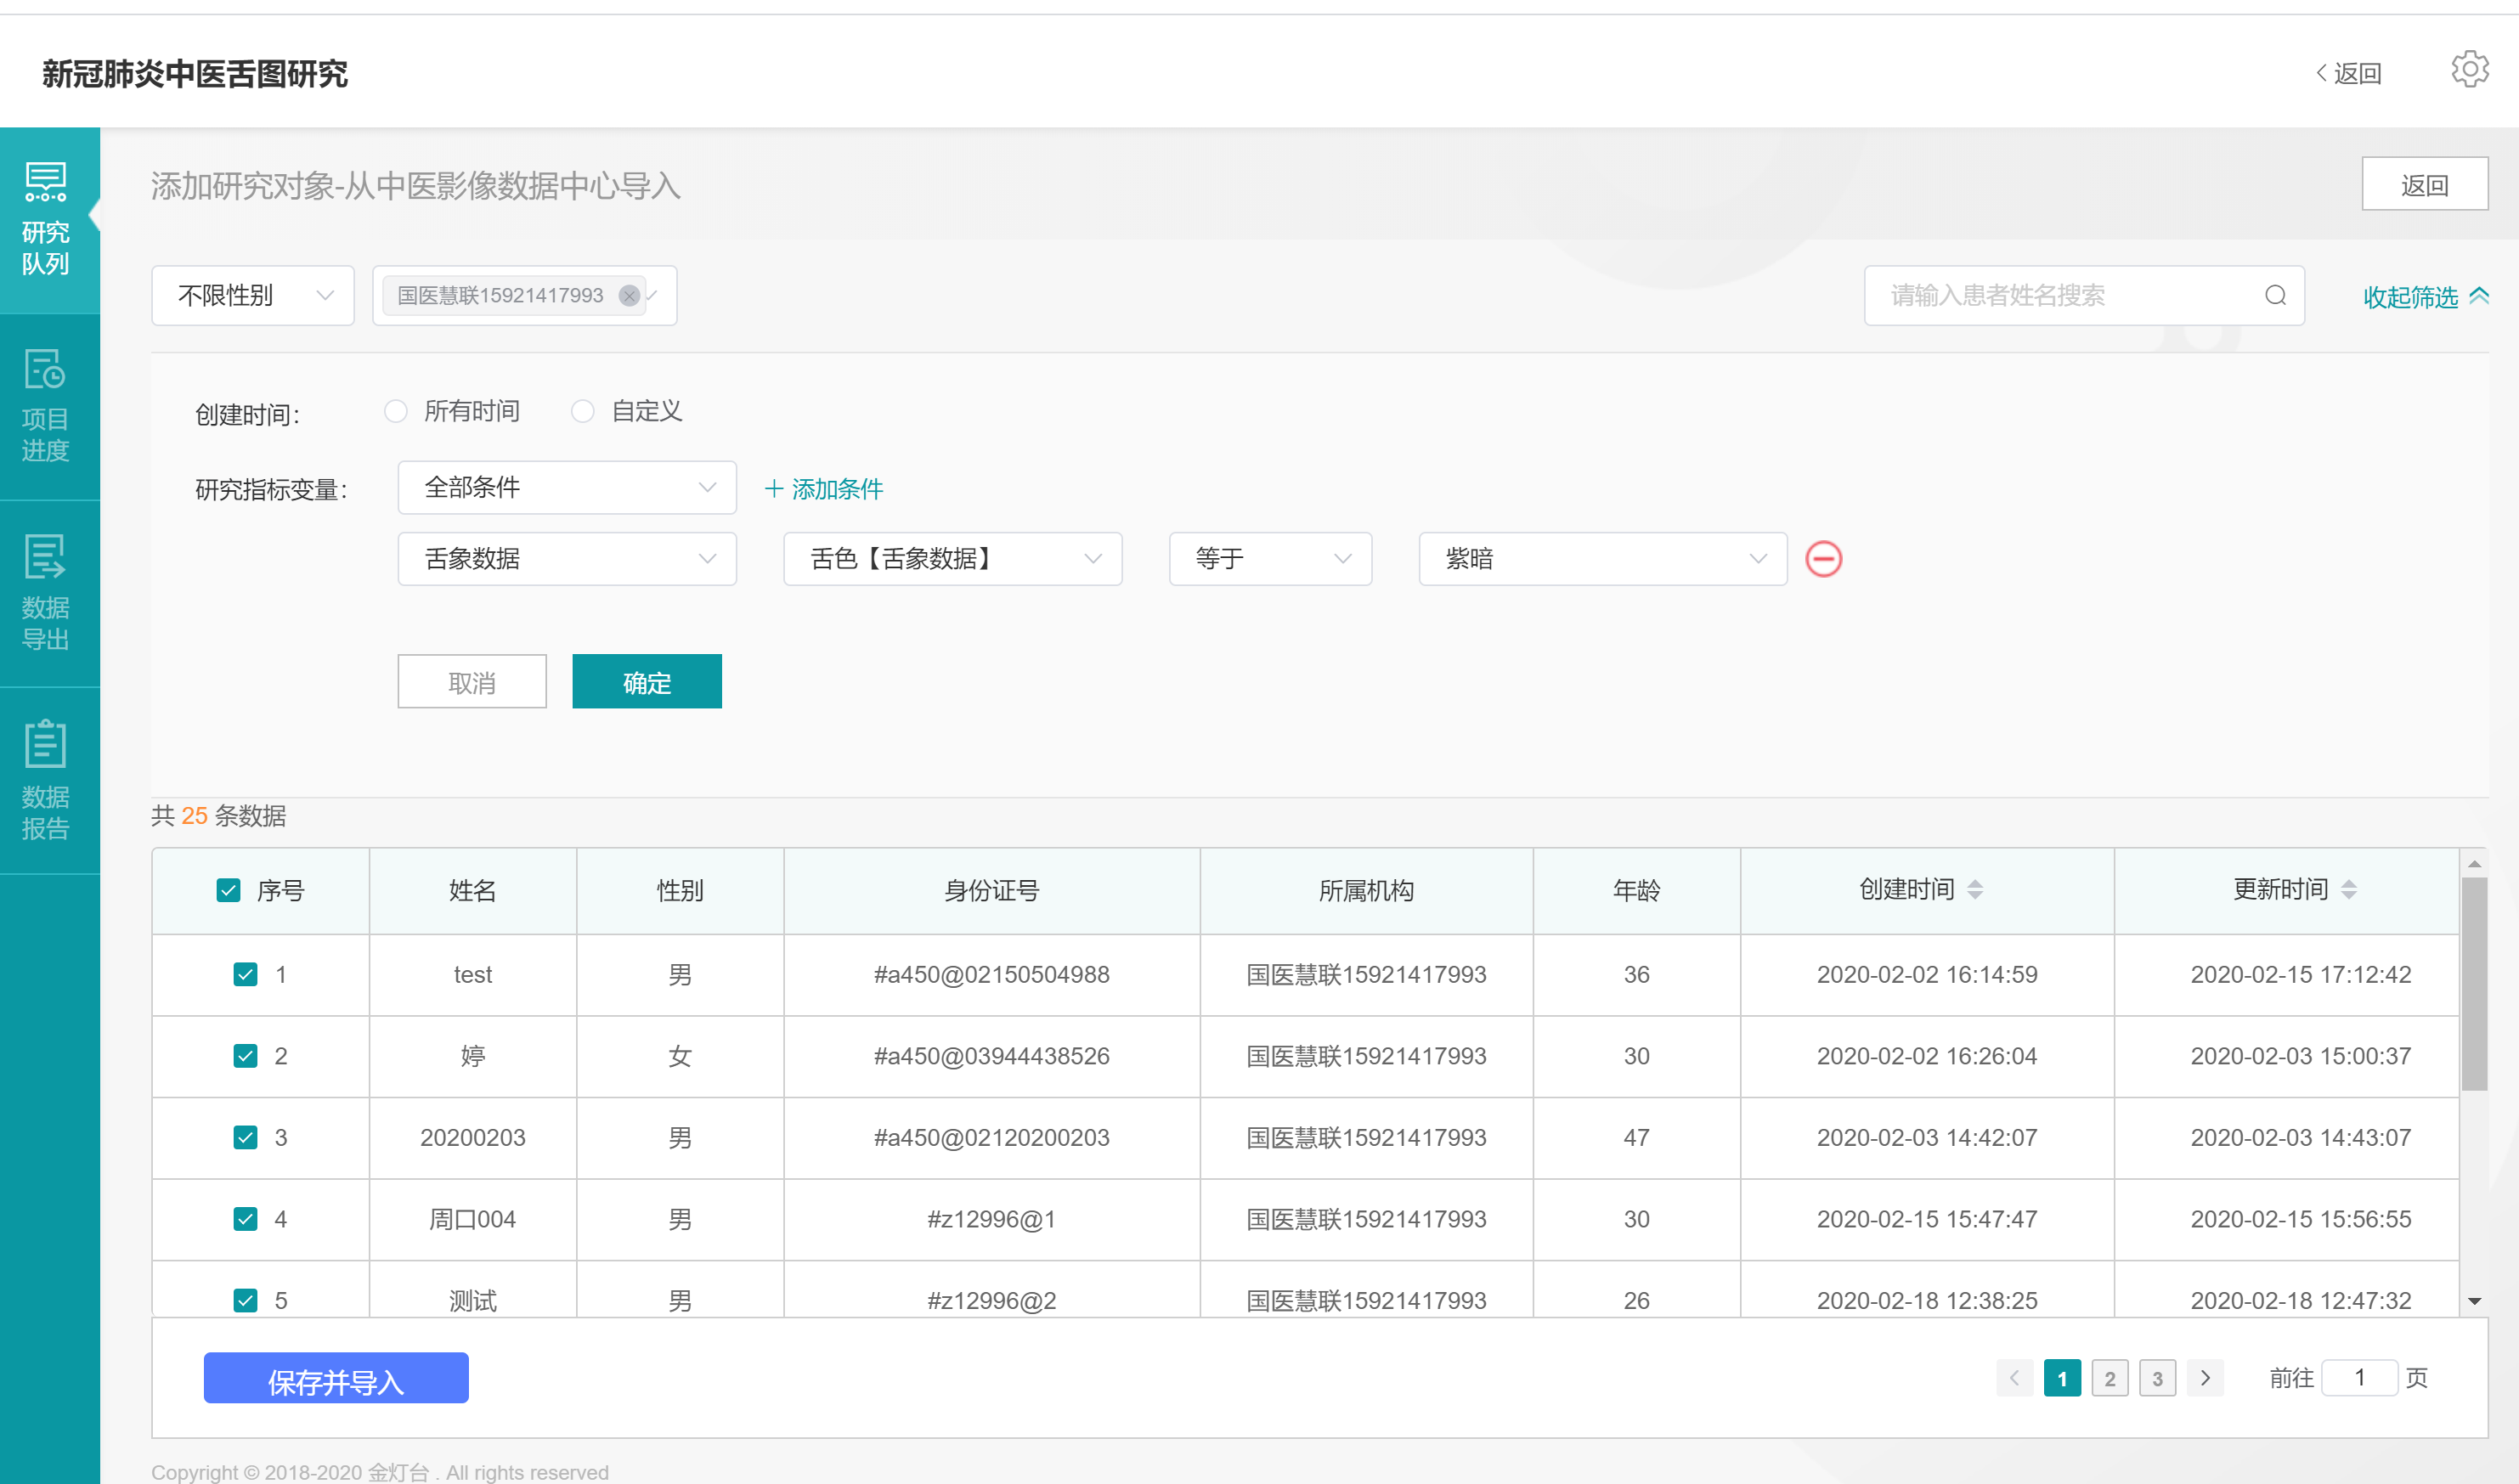This screenshot has height=1484, width=2519.
Task: Open the 数据报告 sidebar icon
Action: point(46,781)
